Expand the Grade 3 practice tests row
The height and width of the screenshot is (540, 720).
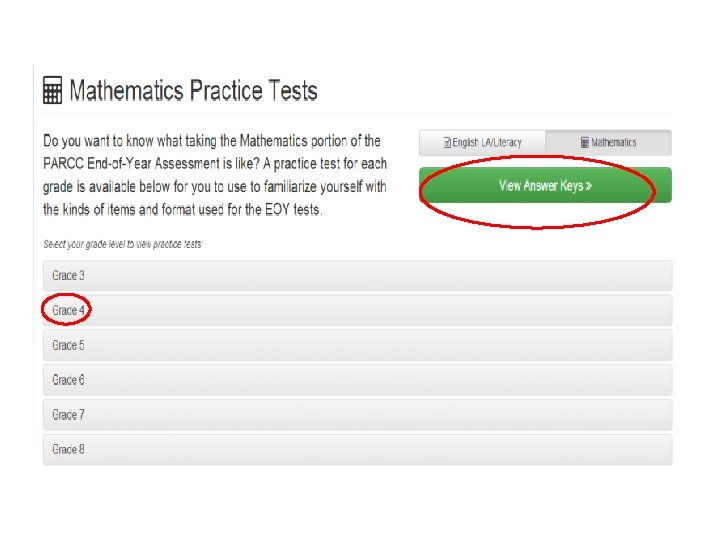358,276
